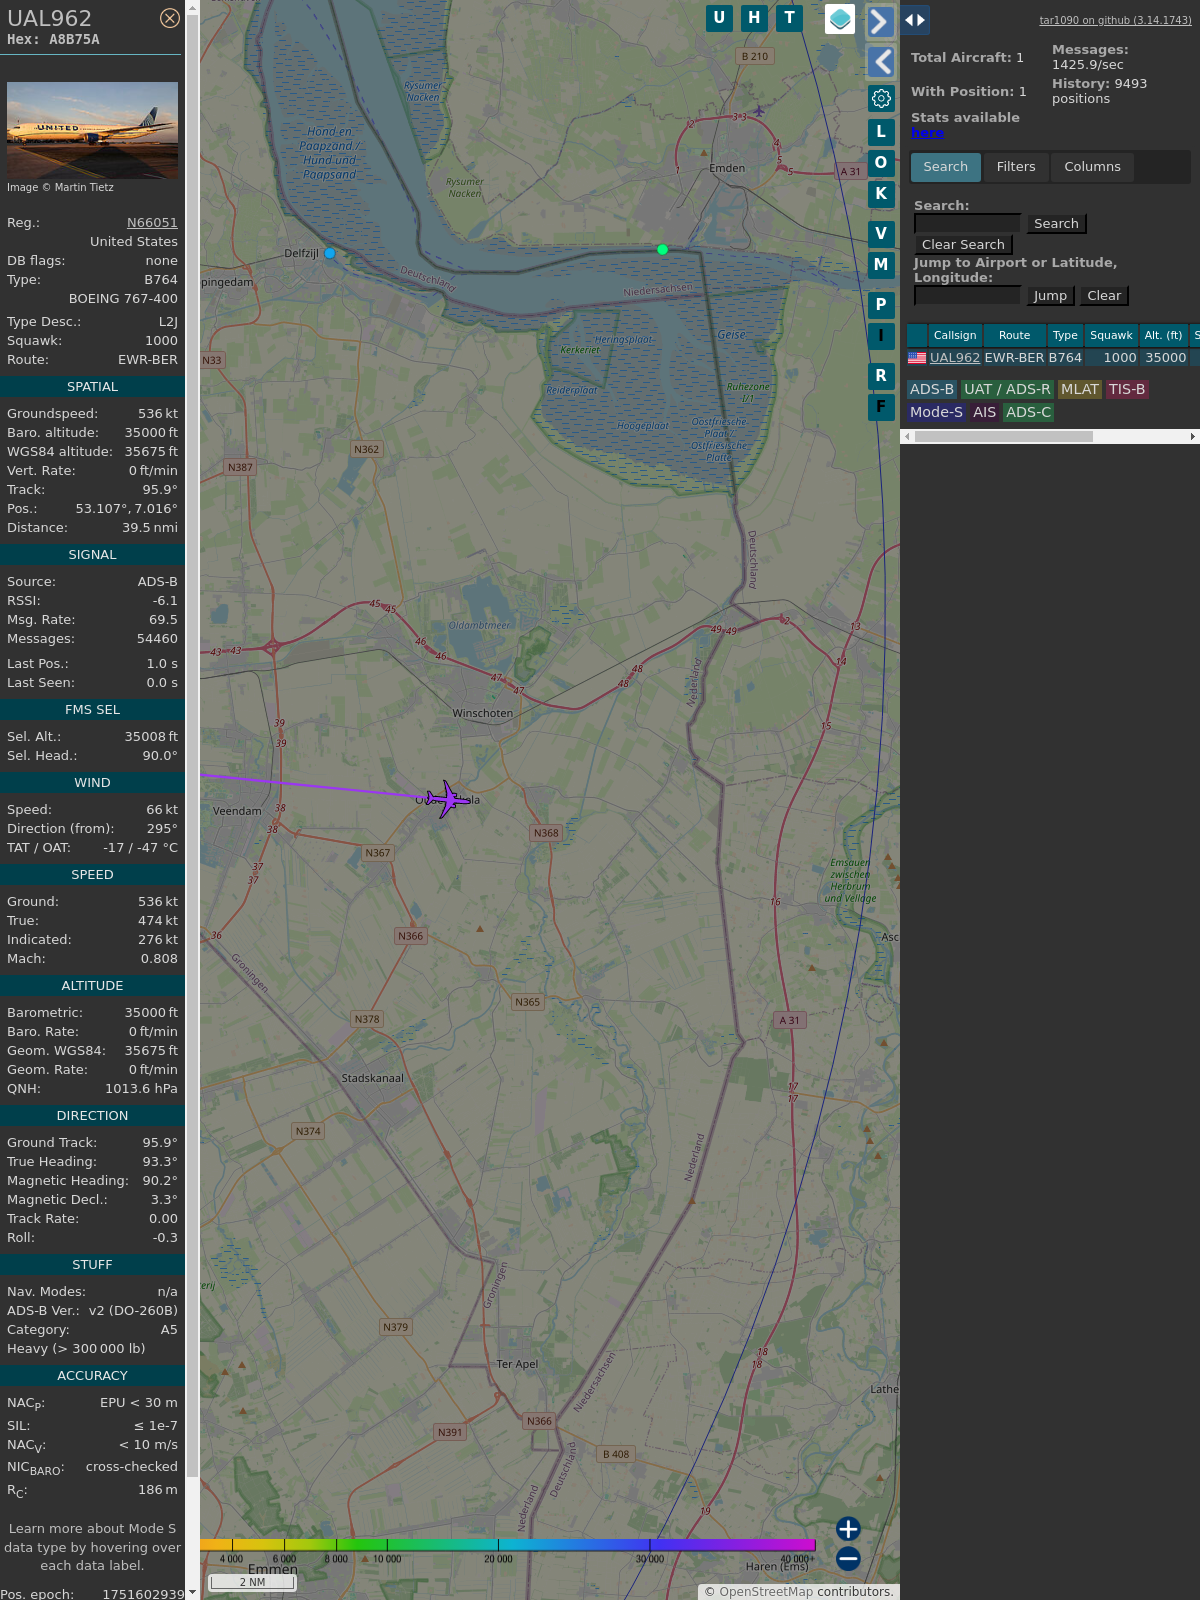The image size is (1200, 1600).
Task: Open settings gear on map
Action: pos(881,98)
